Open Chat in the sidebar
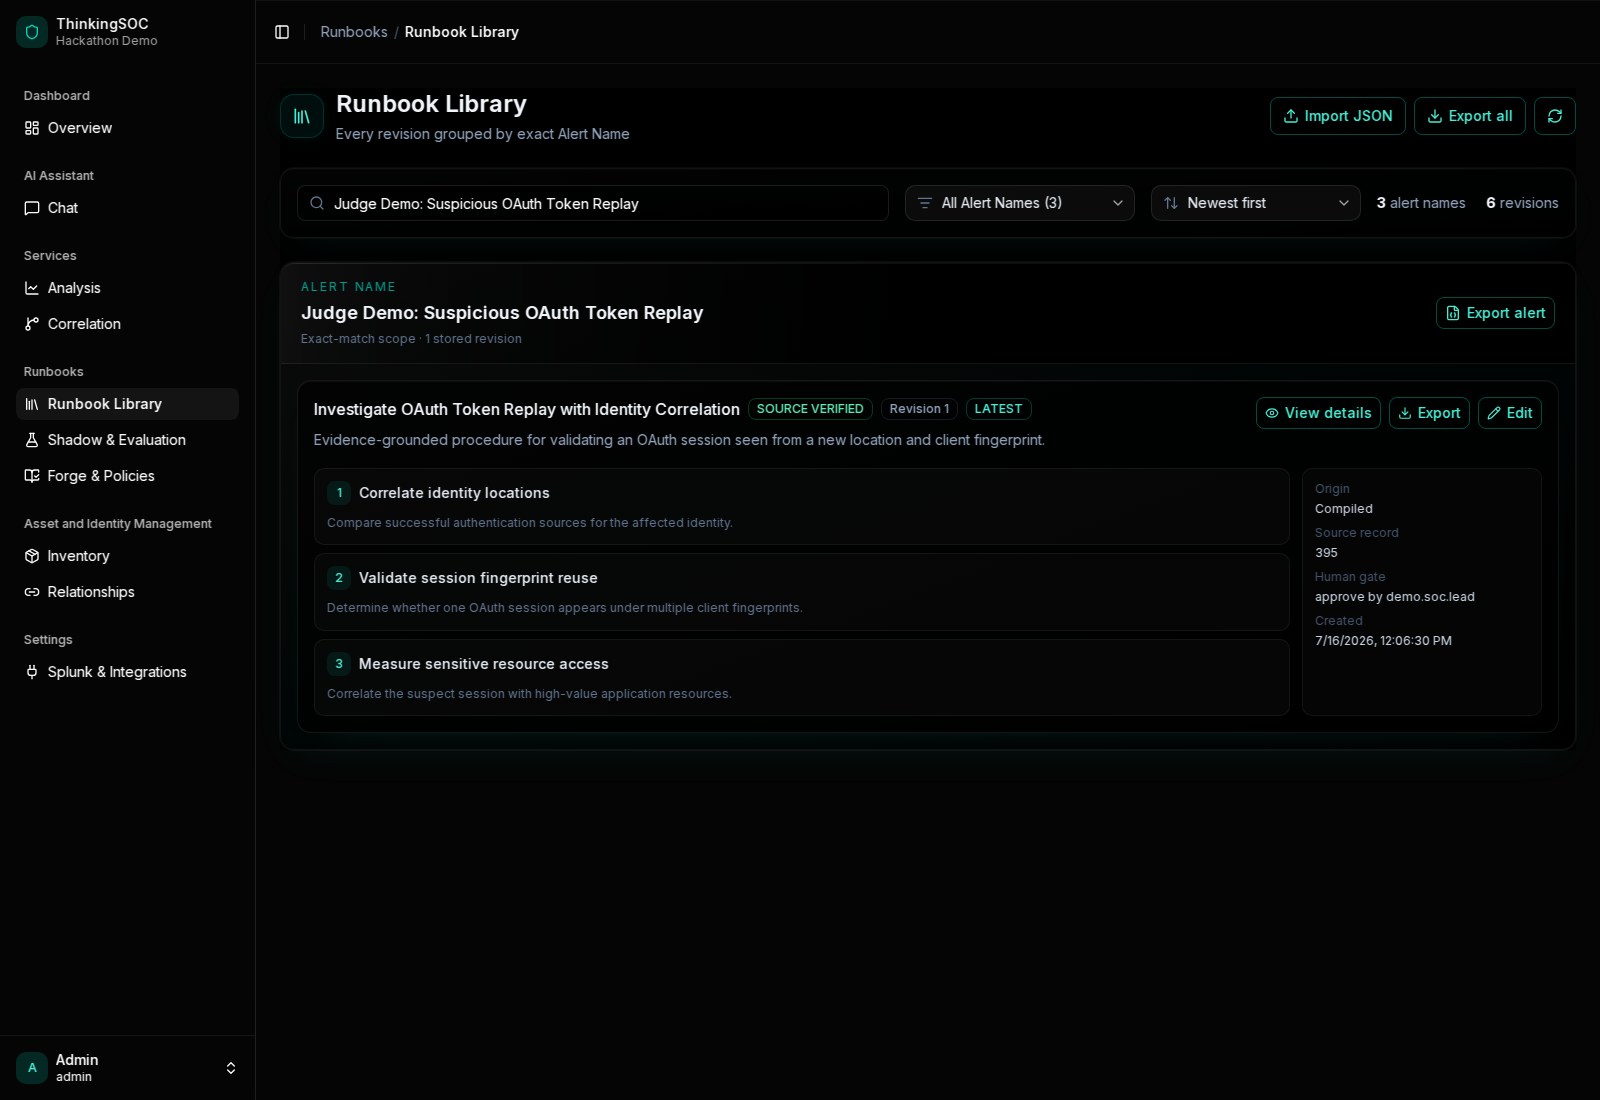 click(128, 208)
